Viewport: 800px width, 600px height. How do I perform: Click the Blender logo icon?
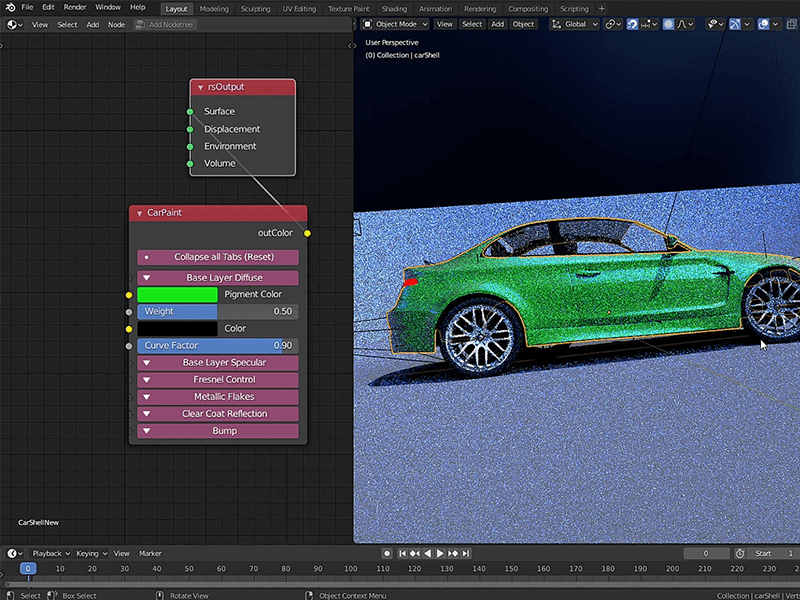point(9,7)
